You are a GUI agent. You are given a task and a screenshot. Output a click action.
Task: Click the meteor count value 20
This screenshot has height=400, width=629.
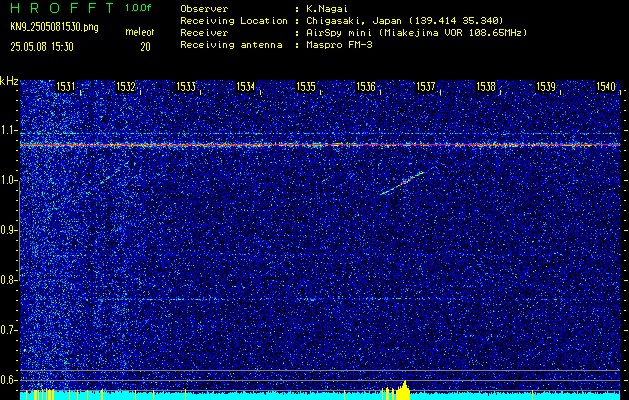(x=145, y=47)
